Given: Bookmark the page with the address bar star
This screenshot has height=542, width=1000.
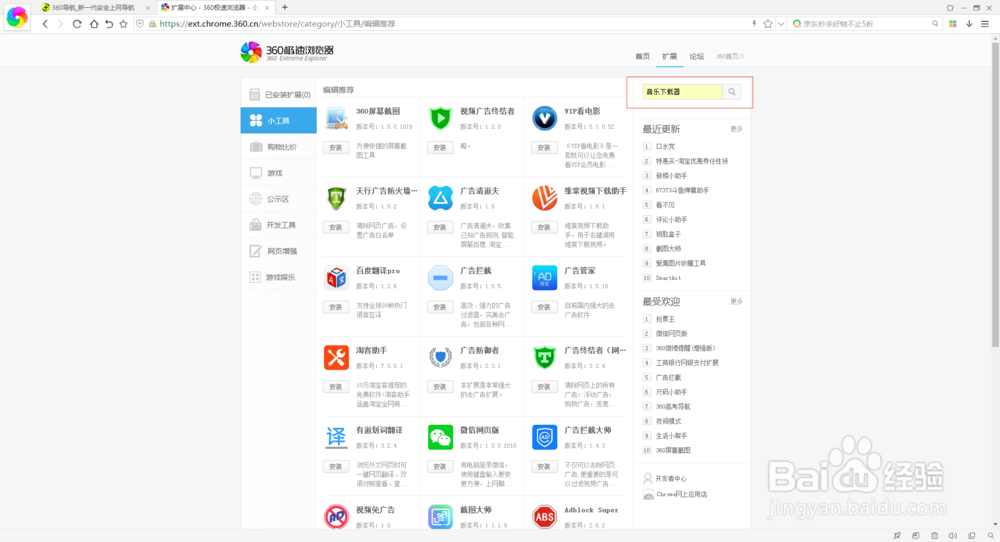Looking at the screenshot, I should pyautogui.click(x=768, y=24).
